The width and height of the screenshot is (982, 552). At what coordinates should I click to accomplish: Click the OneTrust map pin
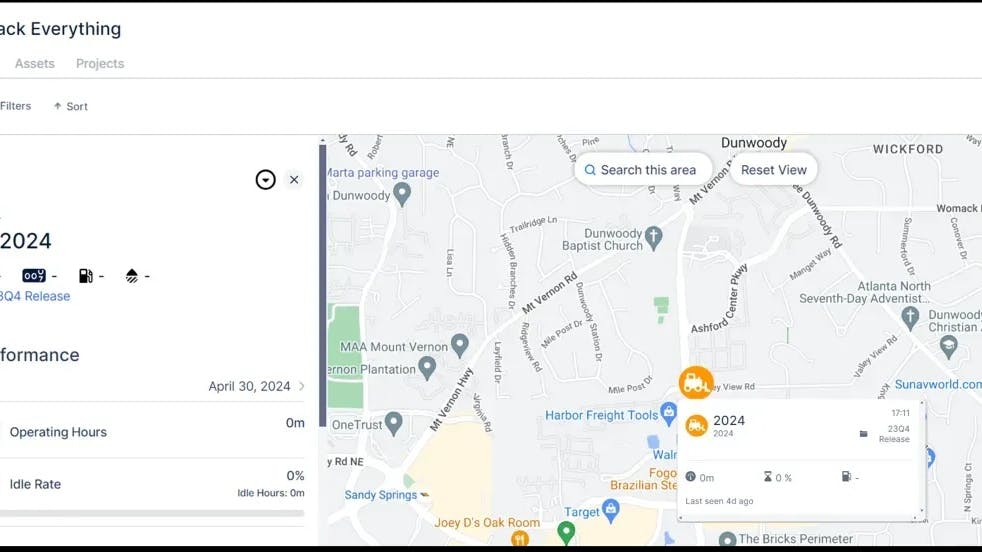coord(393,424)
